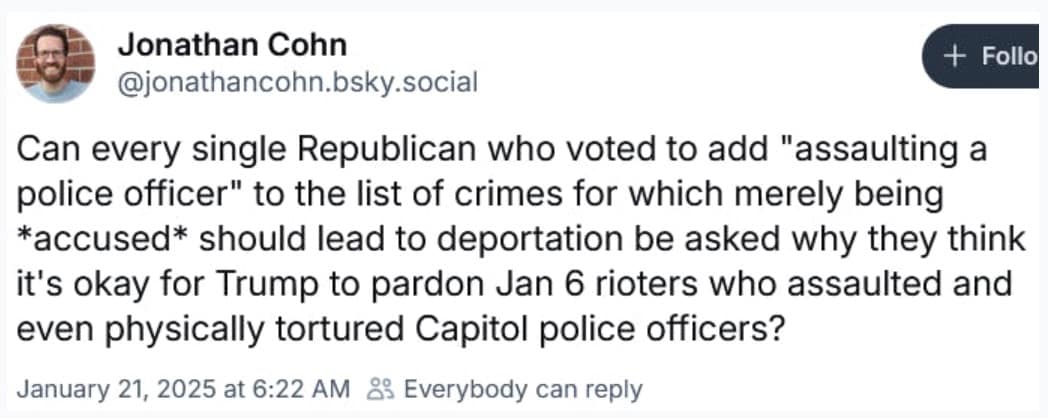Open the @jonathancohn.bsky.social handle link

click(x=297, y=81)
